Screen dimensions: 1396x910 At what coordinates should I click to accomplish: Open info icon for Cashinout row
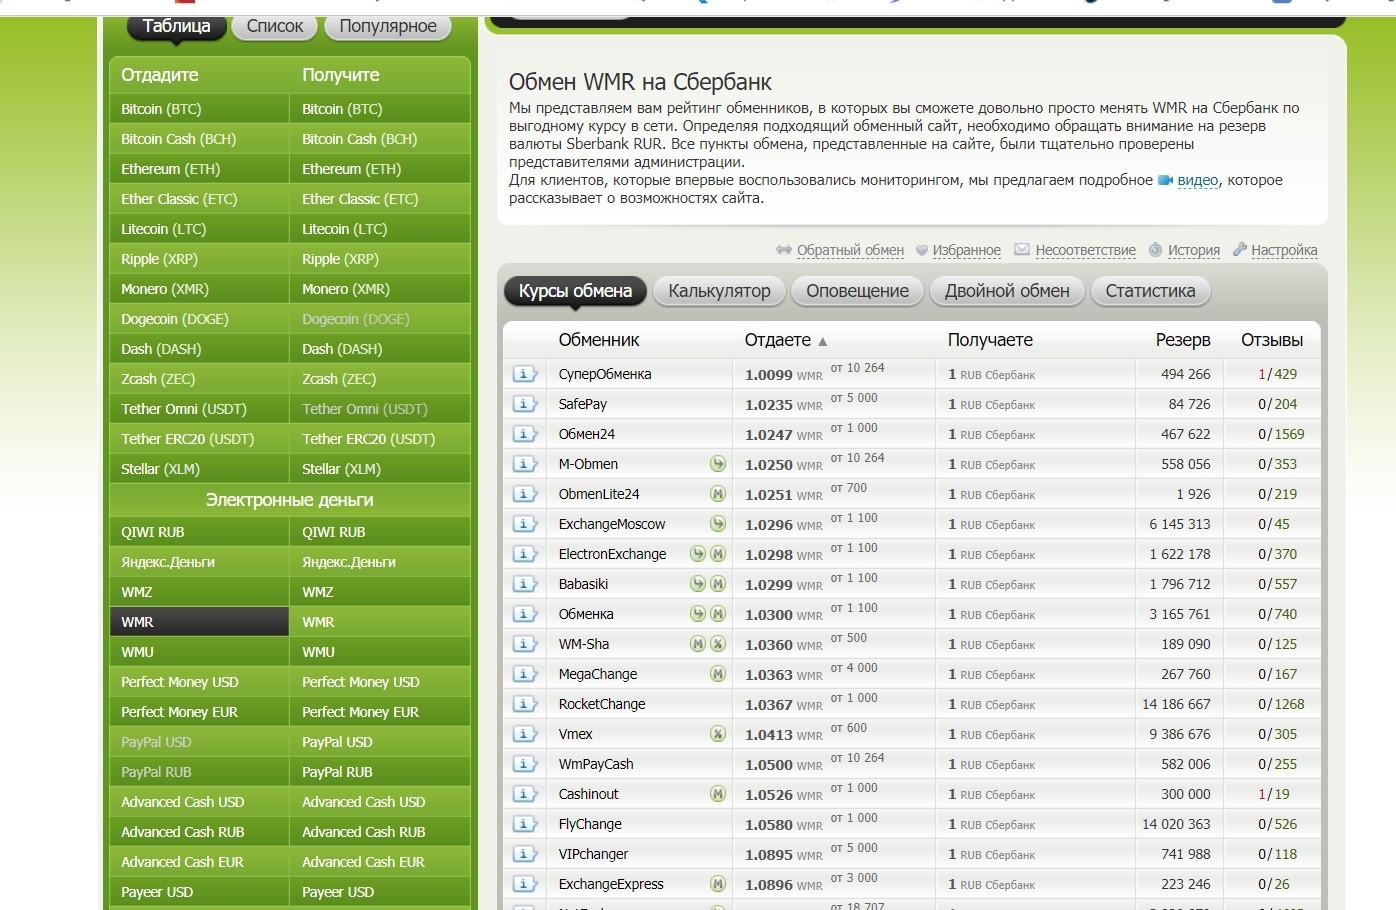pyautogui.click(x=524, y=794)
